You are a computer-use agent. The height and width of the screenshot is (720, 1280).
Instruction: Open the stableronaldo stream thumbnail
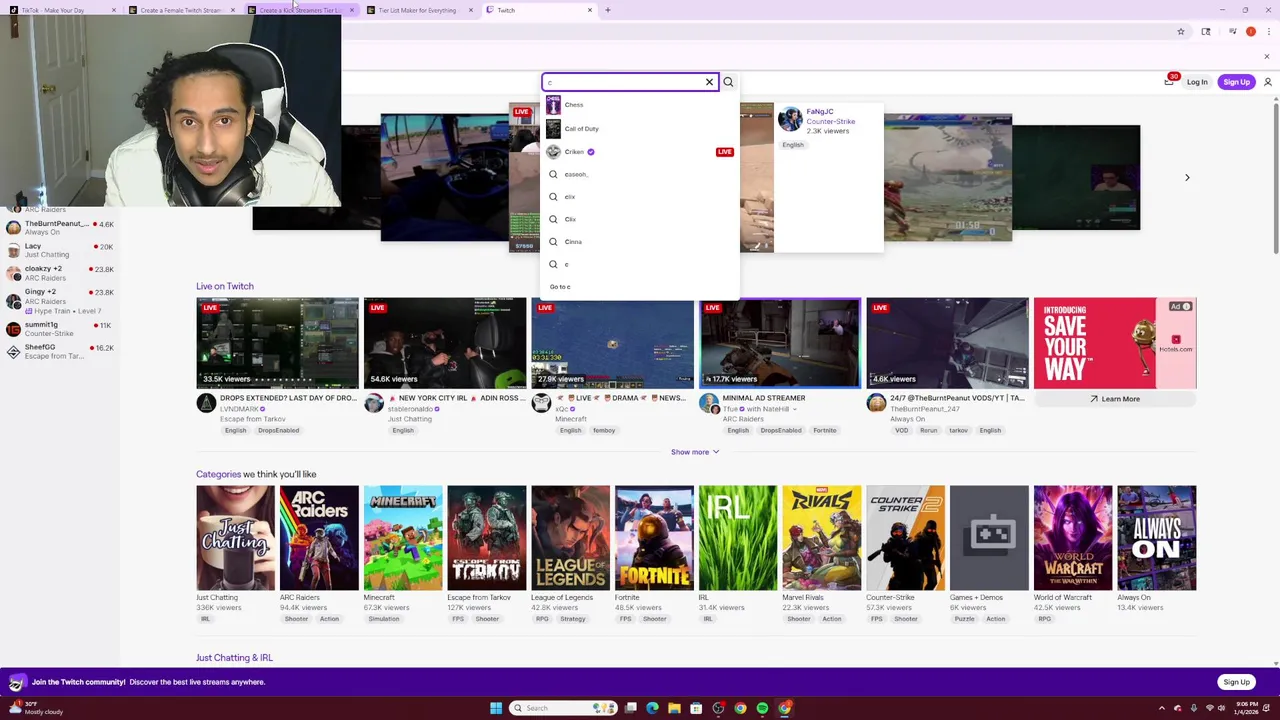tap(445, 343)
